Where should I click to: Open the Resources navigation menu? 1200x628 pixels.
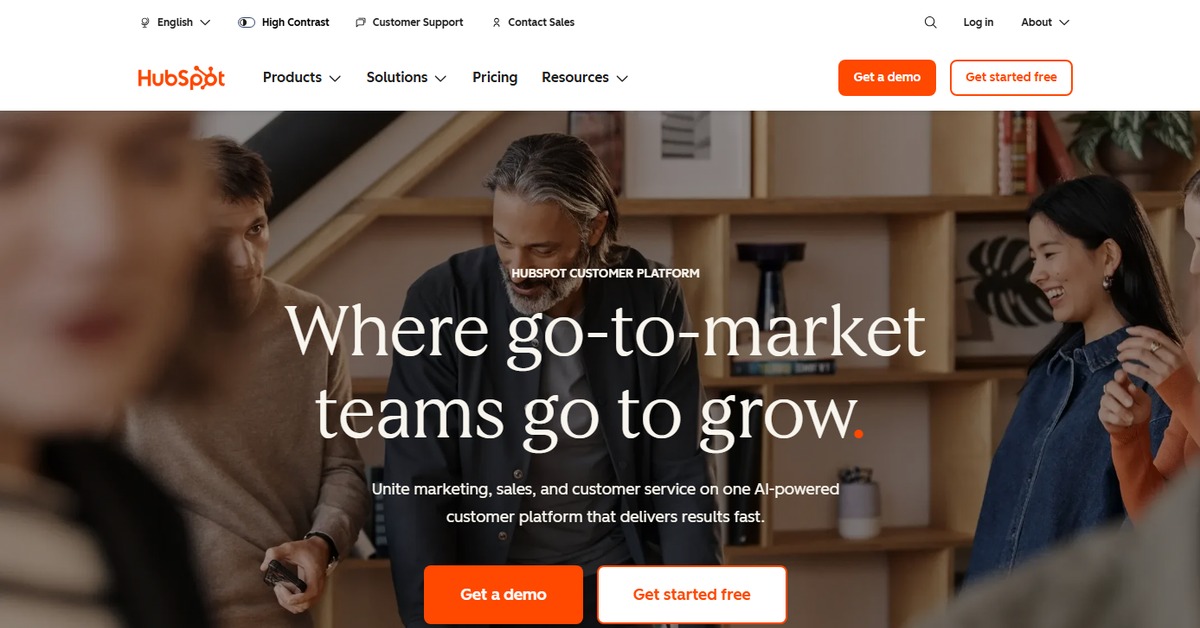click(x=585, y=77)
